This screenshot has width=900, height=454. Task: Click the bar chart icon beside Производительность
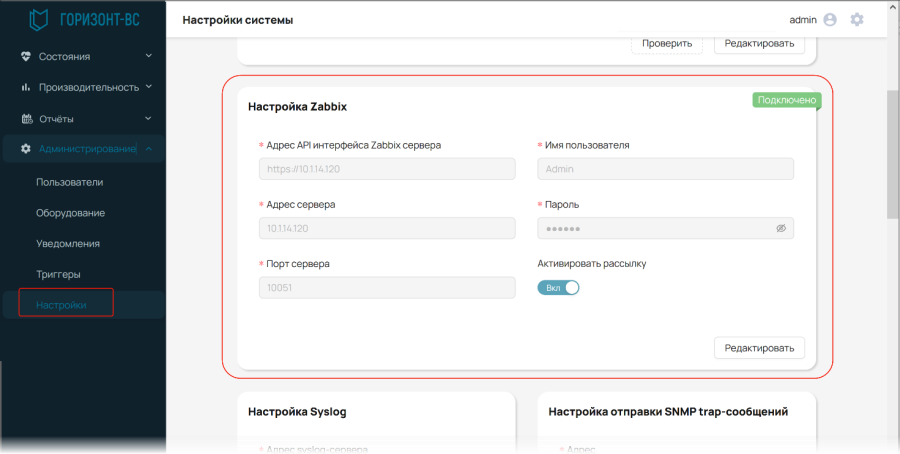(25, 87)
